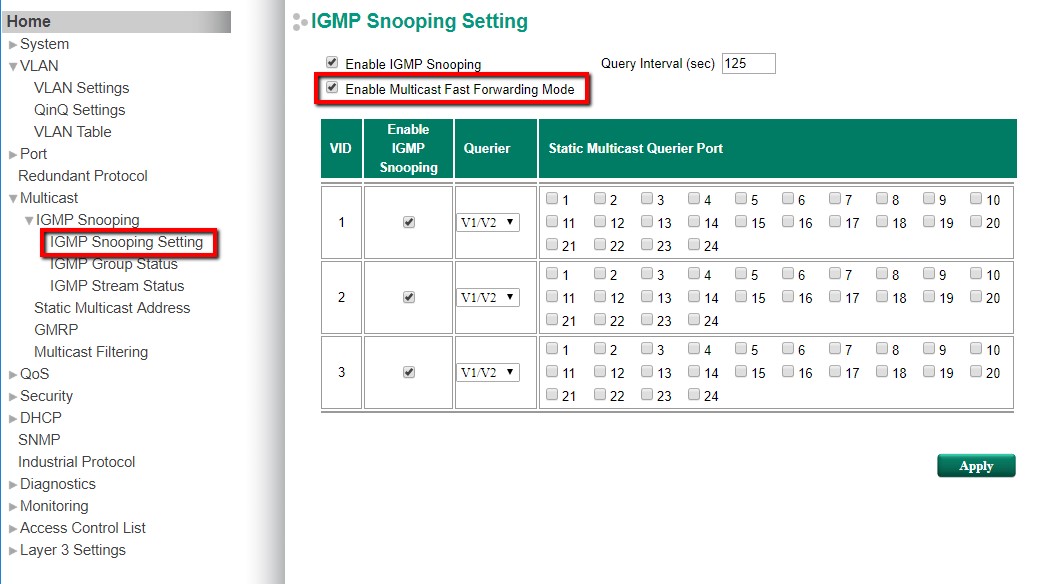Open the VLAN Table page
The height and width of the screenshot is (584, 1040).
[72, 132]
